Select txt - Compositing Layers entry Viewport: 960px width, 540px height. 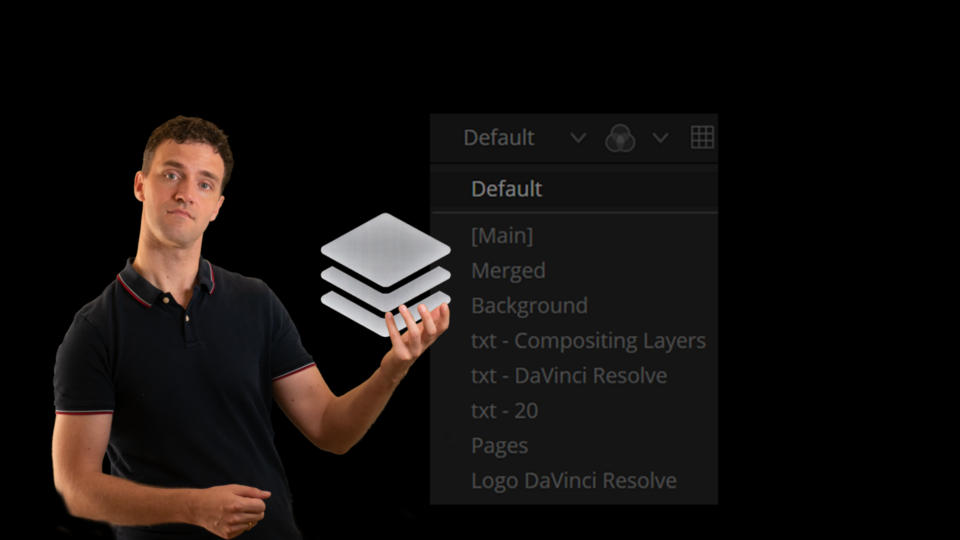tap(588, 340)
